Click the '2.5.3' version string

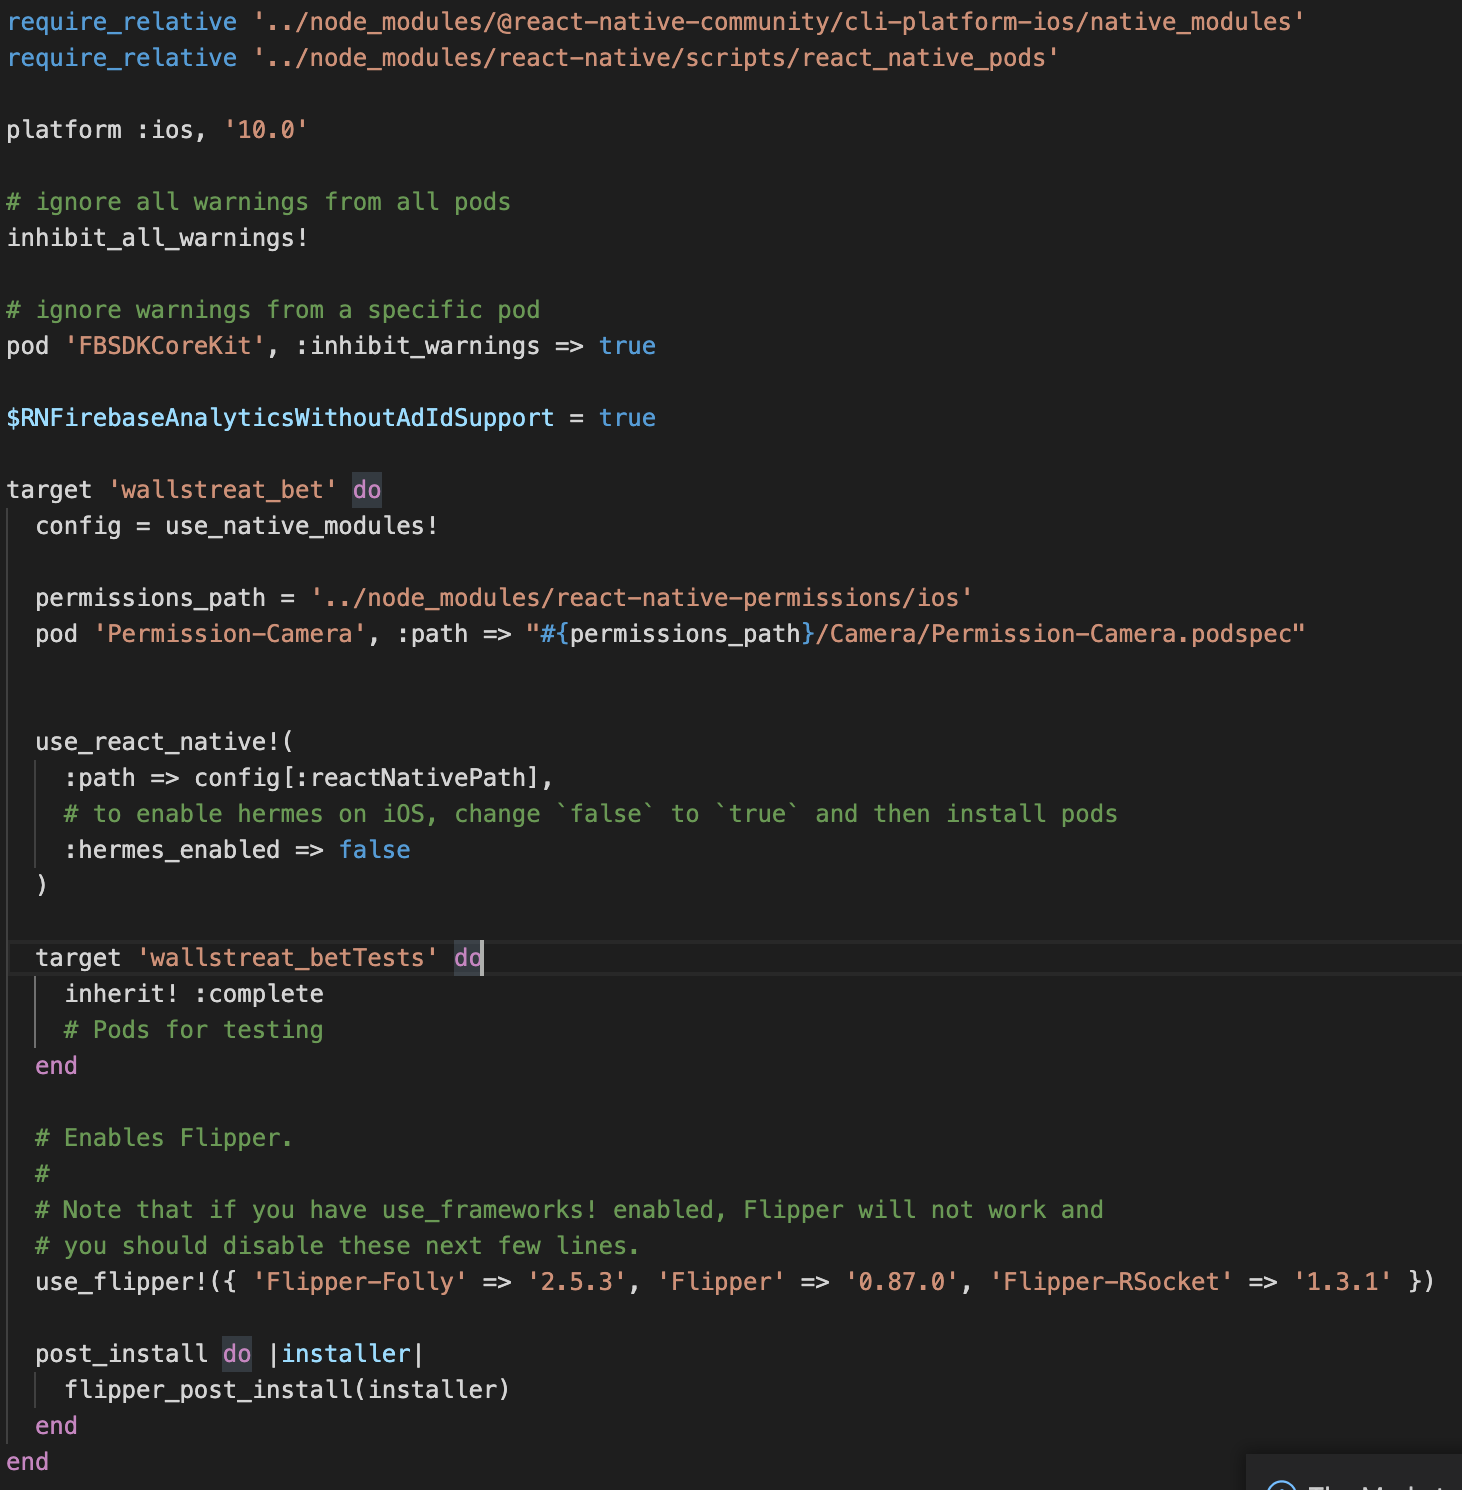(x=583, y=1282)
